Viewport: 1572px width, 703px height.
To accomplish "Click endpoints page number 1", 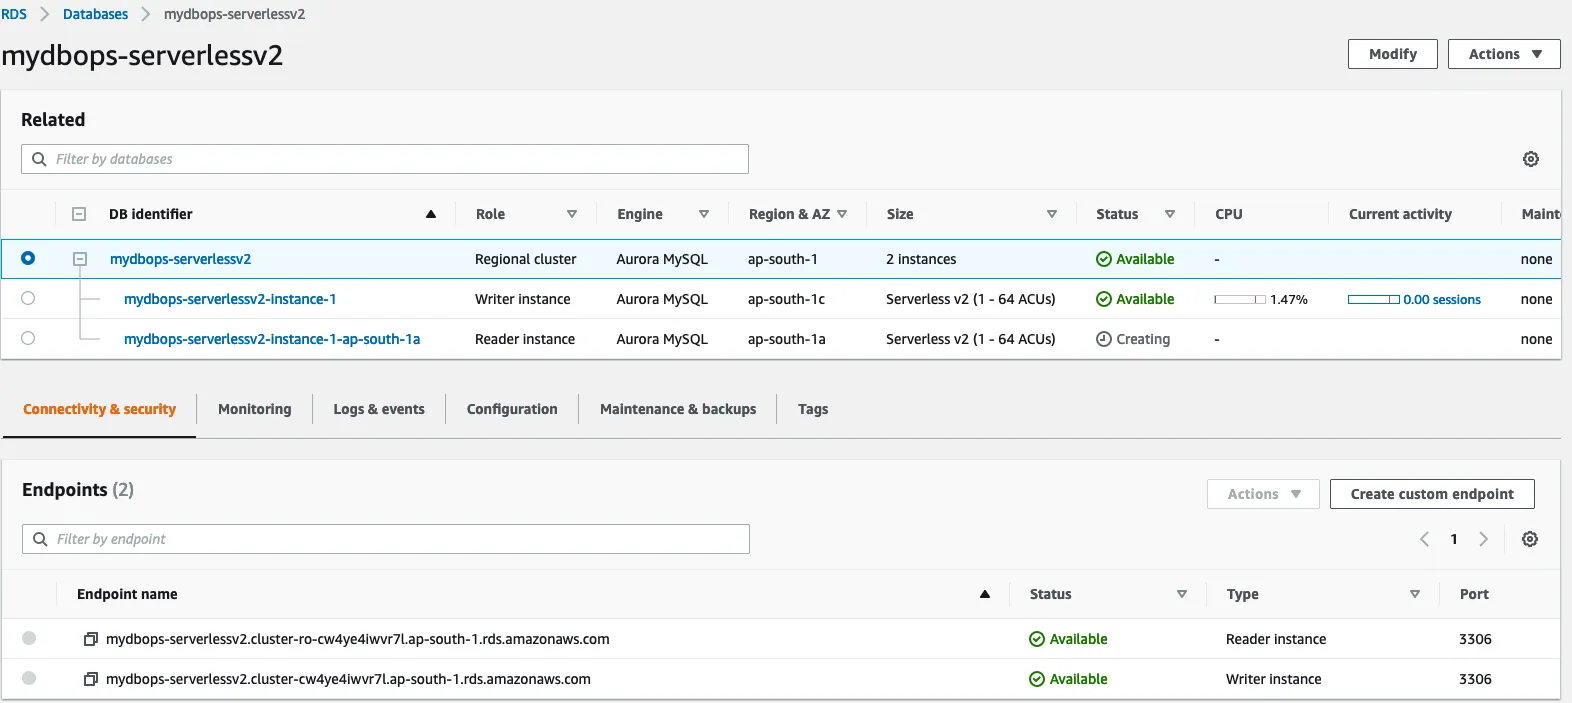I will [x=1454, y=539].
